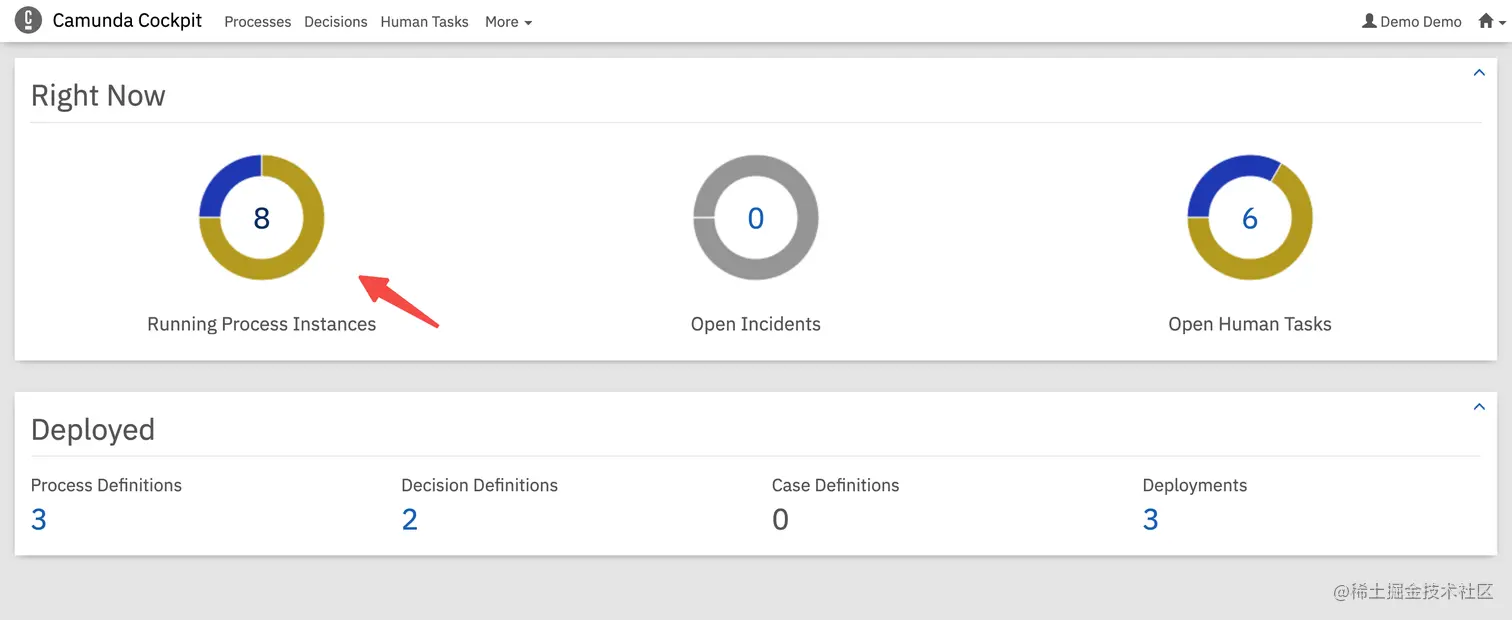Expand the More menu dropdown
1512x620 pixels.
tap(508, 21)
